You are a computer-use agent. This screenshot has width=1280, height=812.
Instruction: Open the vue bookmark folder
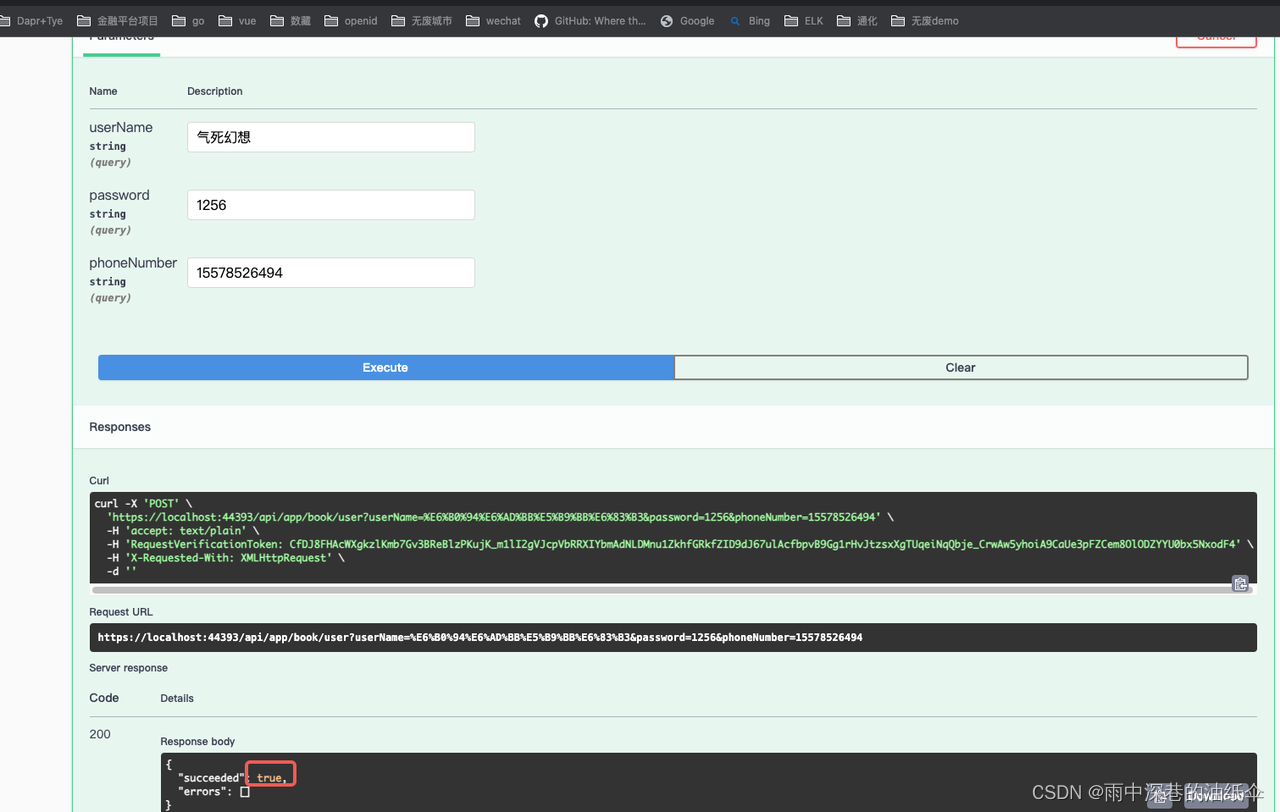tap(237, 21)
